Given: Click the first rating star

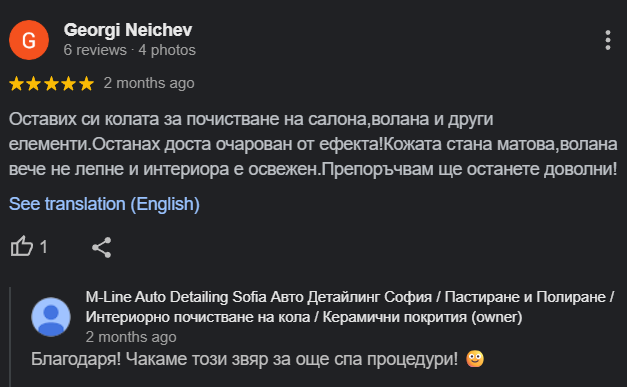Looking at the screenshot, I should [16, 84].
